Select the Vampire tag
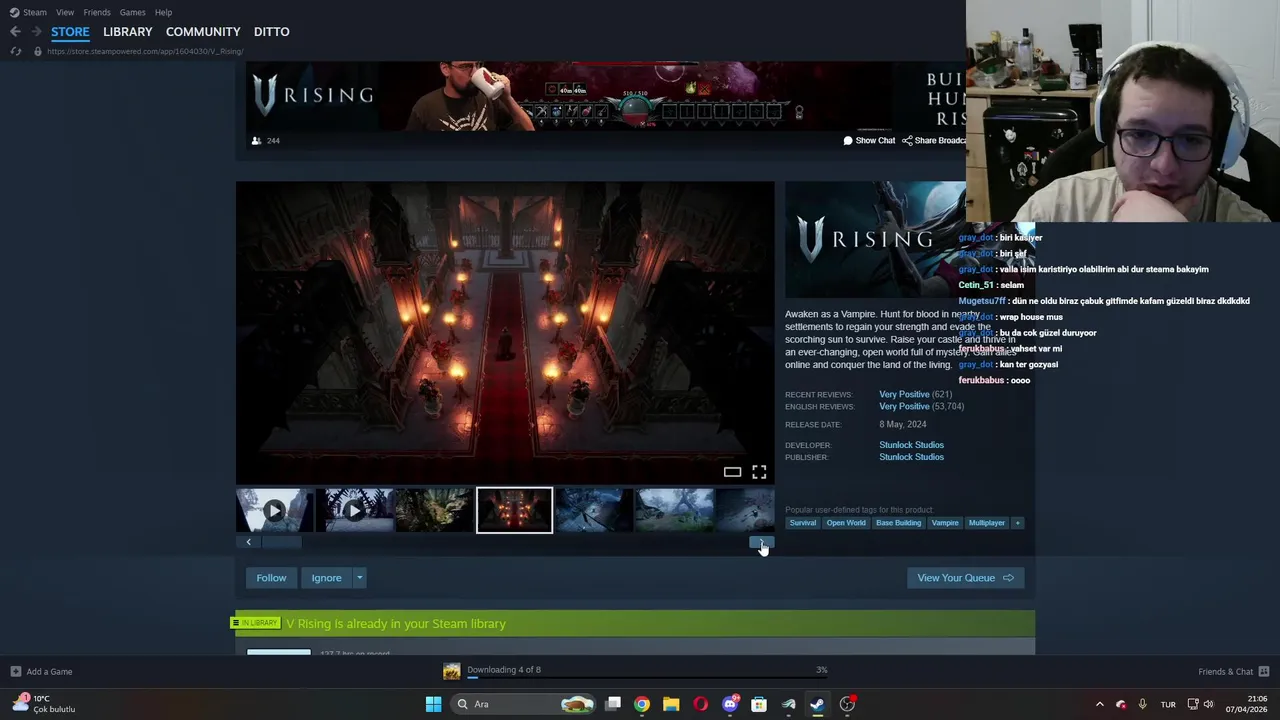1280x720 pixels. tap(945, 523)
